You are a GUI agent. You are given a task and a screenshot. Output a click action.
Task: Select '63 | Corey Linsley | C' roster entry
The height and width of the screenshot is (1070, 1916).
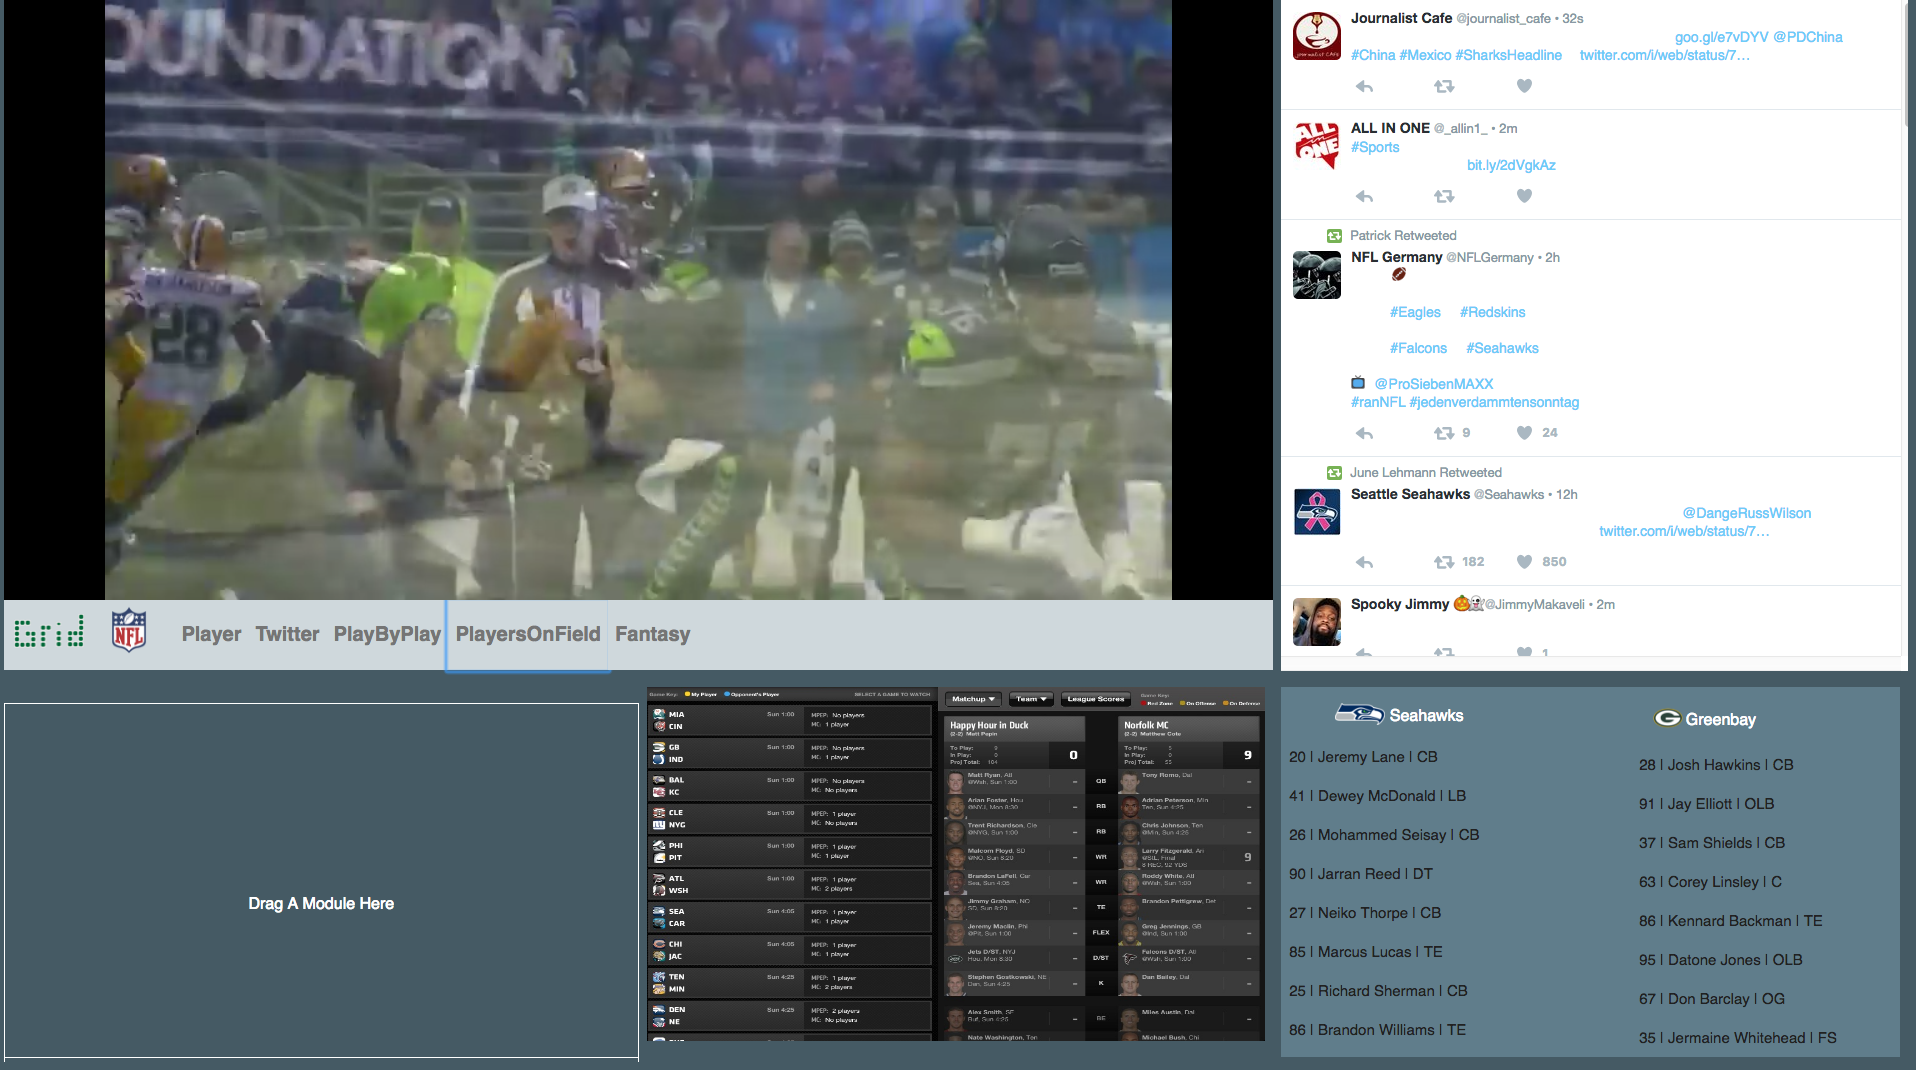[1710, 882]
